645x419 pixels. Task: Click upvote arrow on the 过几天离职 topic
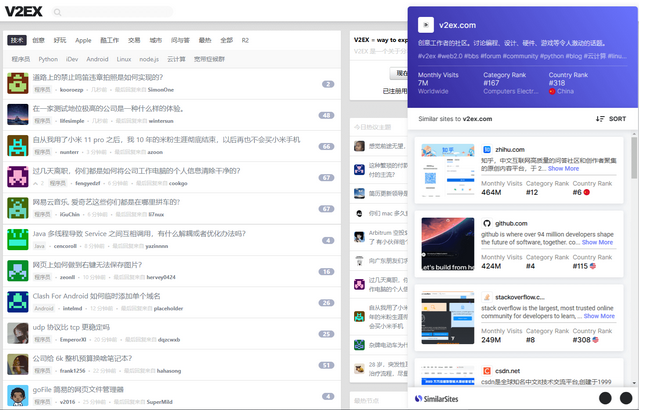pos(36,183)
